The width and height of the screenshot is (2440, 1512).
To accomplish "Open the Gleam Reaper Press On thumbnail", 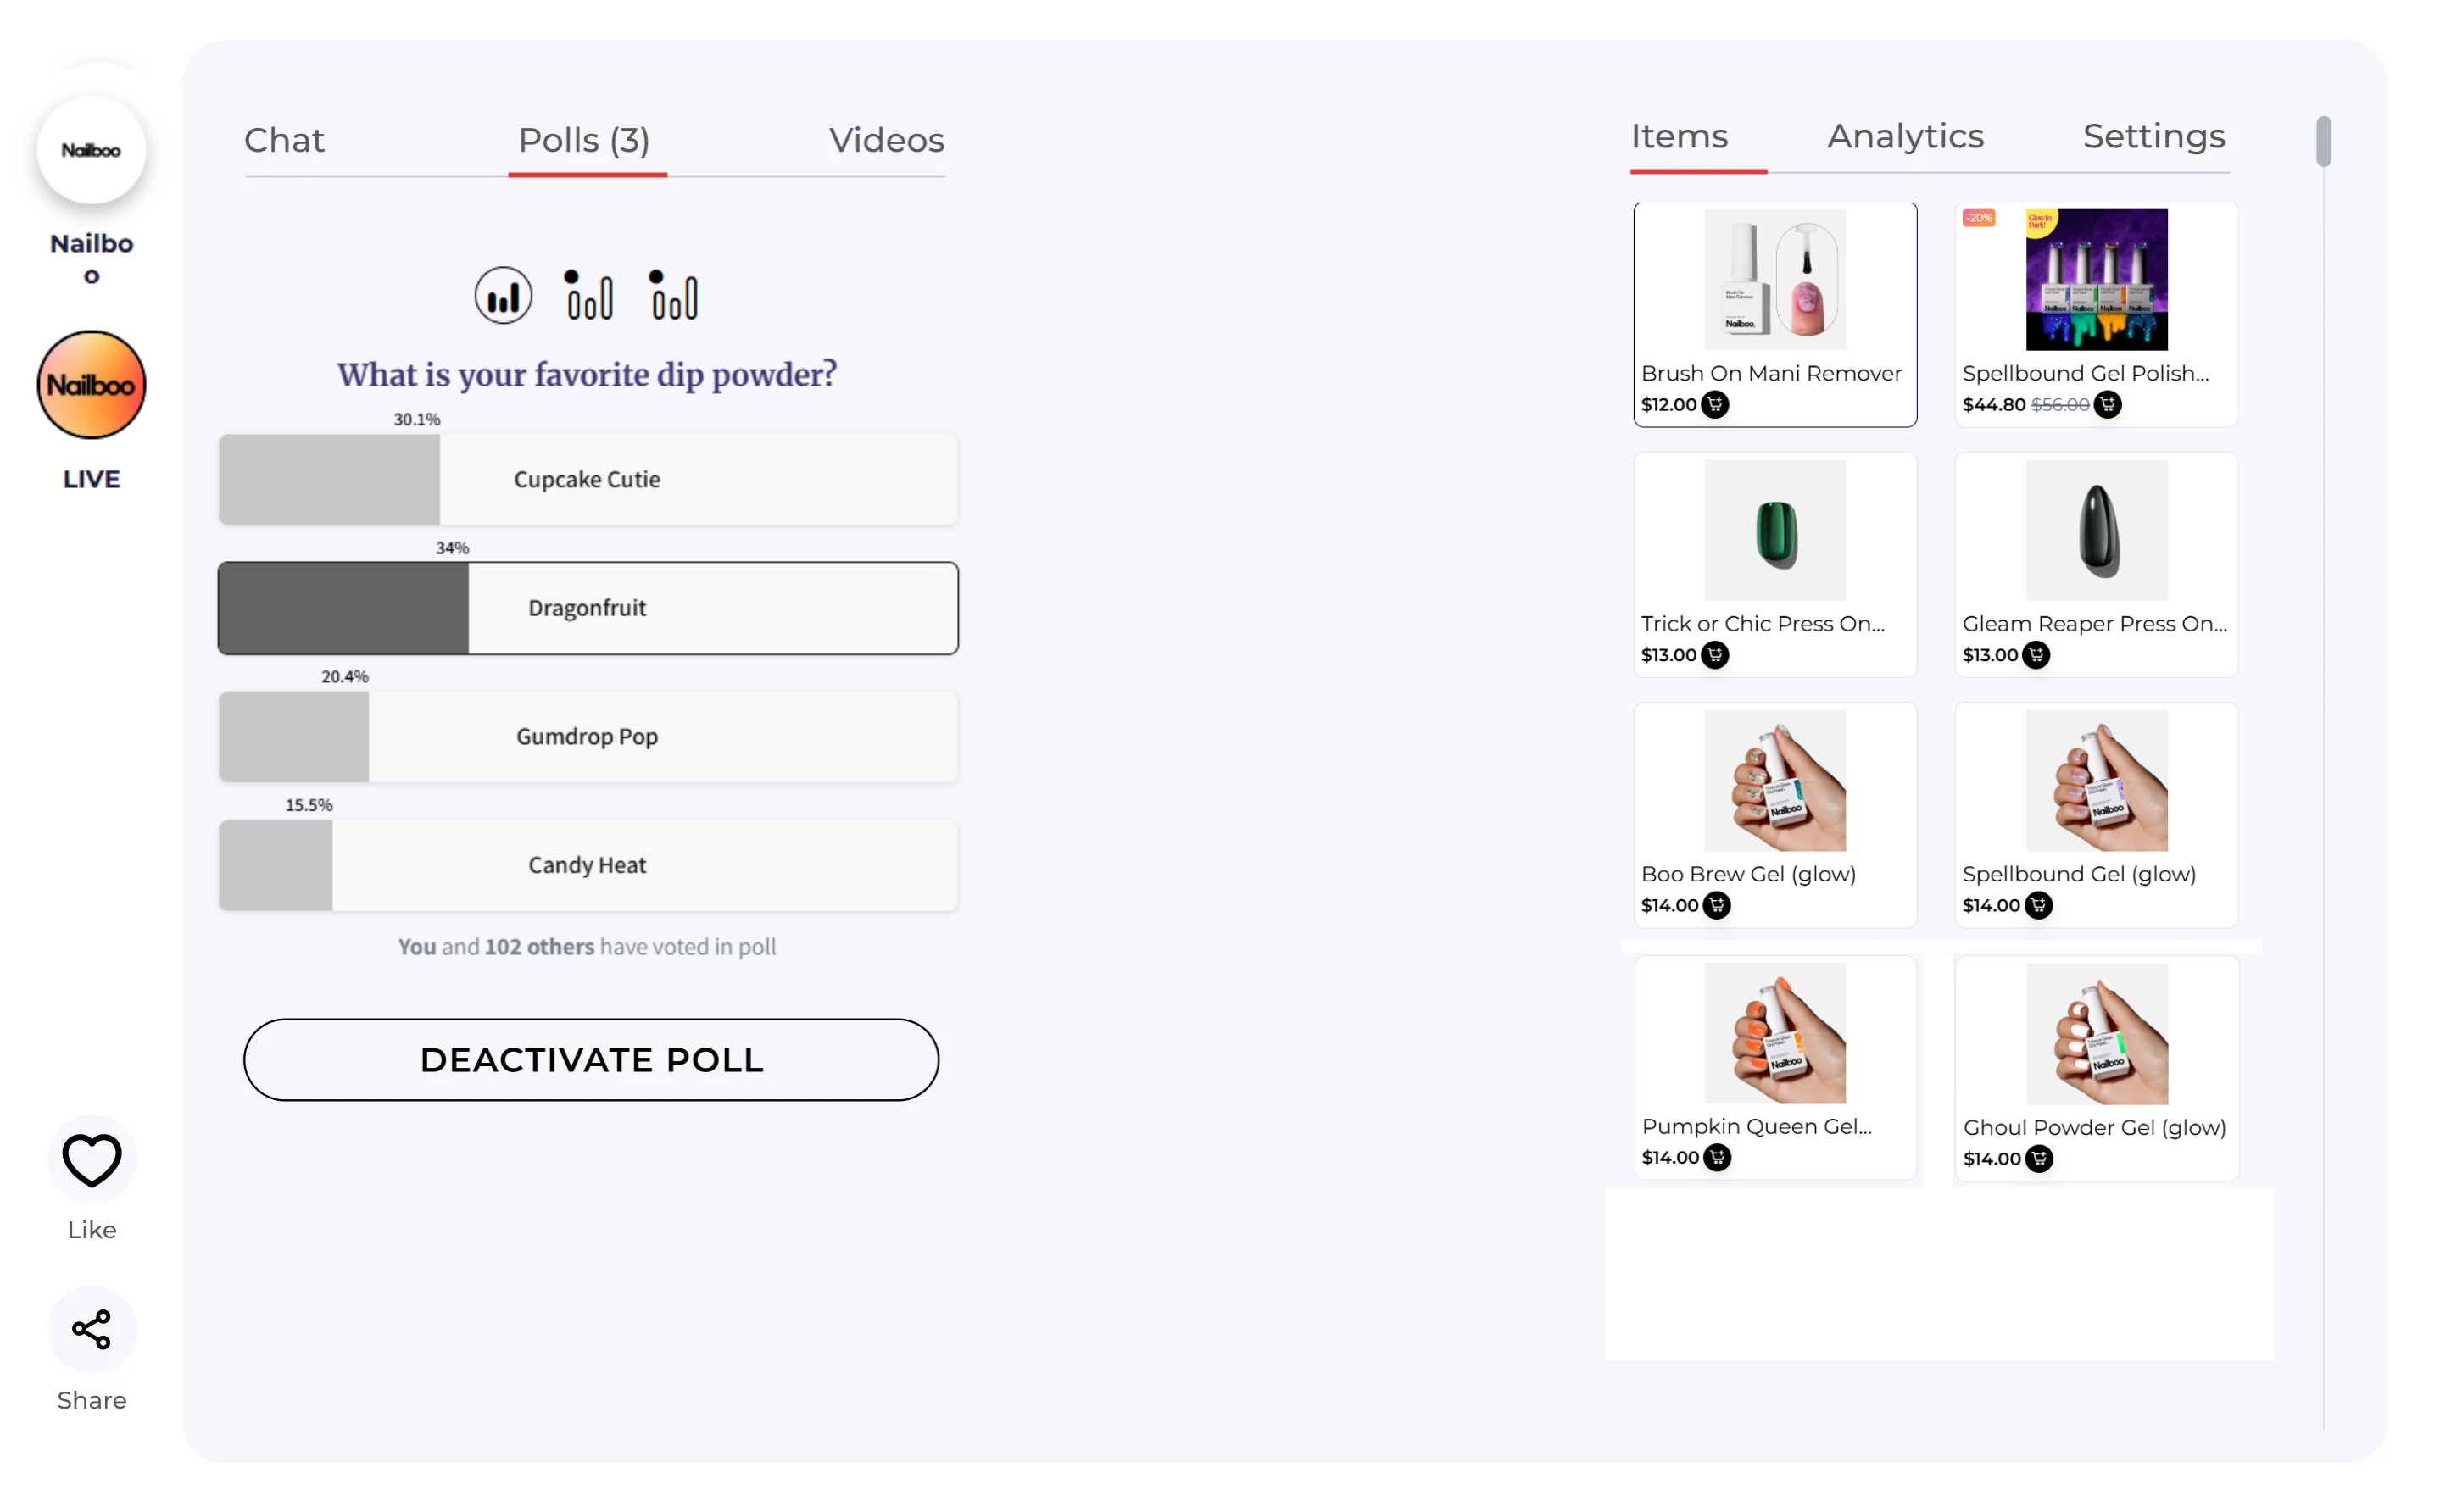I will 2096,530.
